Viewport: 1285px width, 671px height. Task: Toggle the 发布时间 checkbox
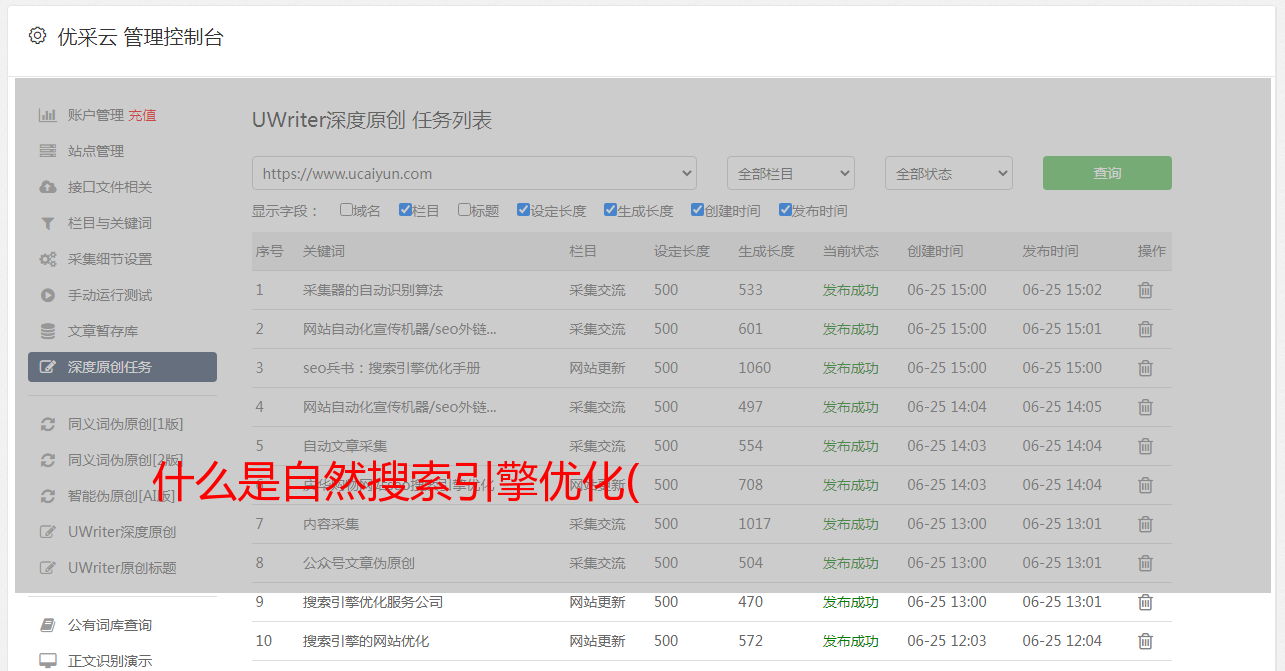point(784,210)
